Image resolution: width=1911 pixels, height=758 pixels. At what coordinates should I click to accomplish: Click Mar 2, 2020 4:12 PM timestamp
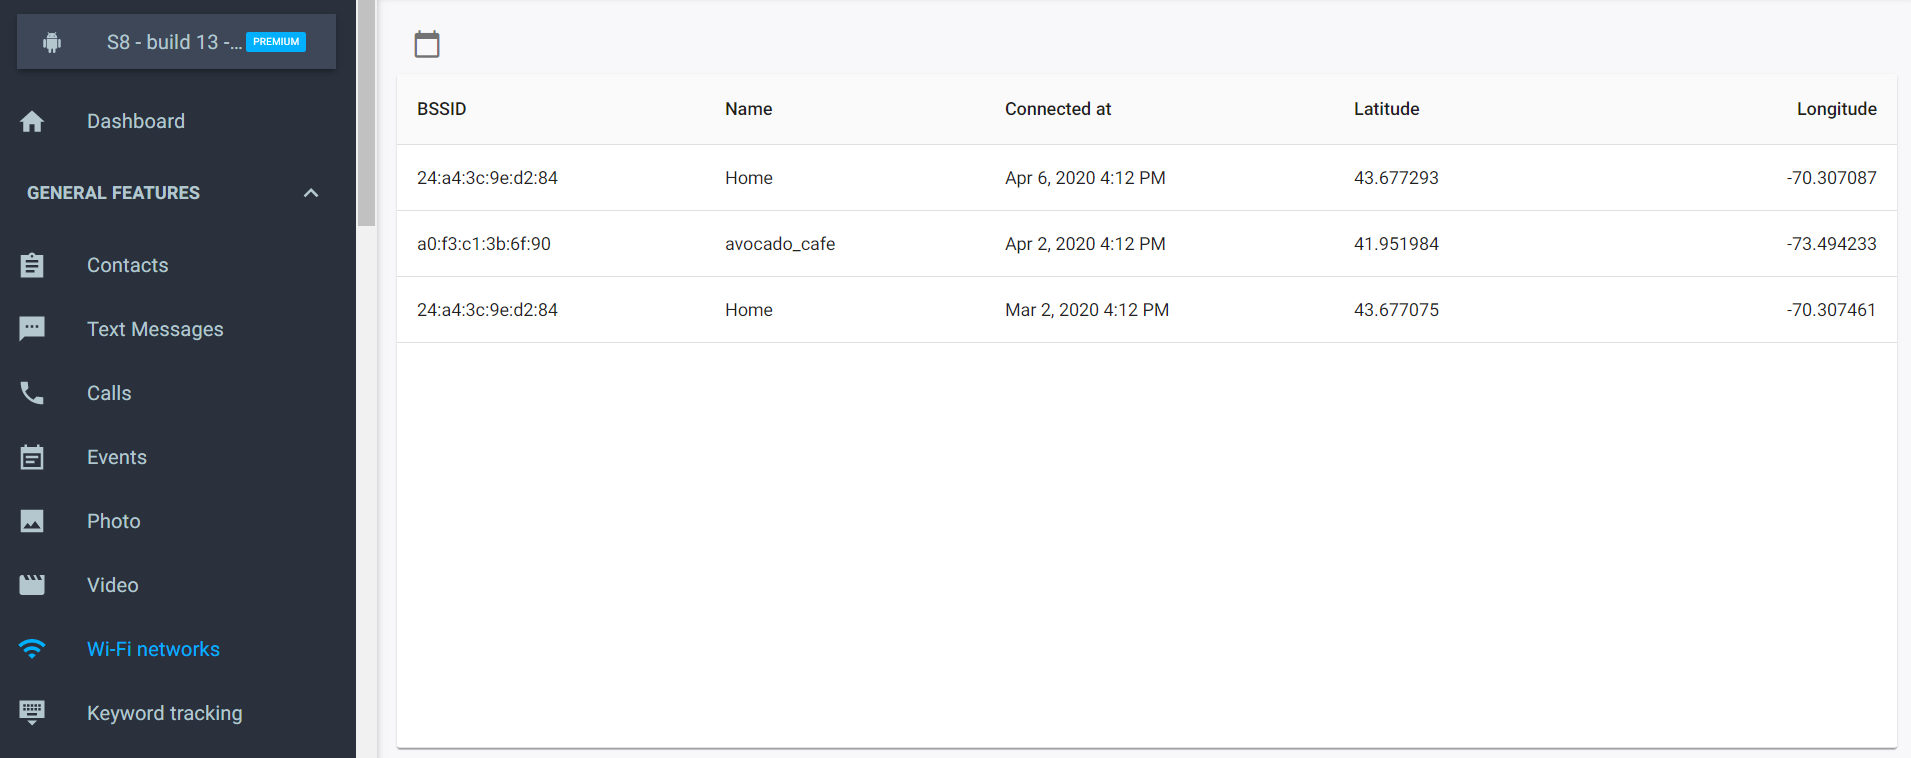[1087, 310]
